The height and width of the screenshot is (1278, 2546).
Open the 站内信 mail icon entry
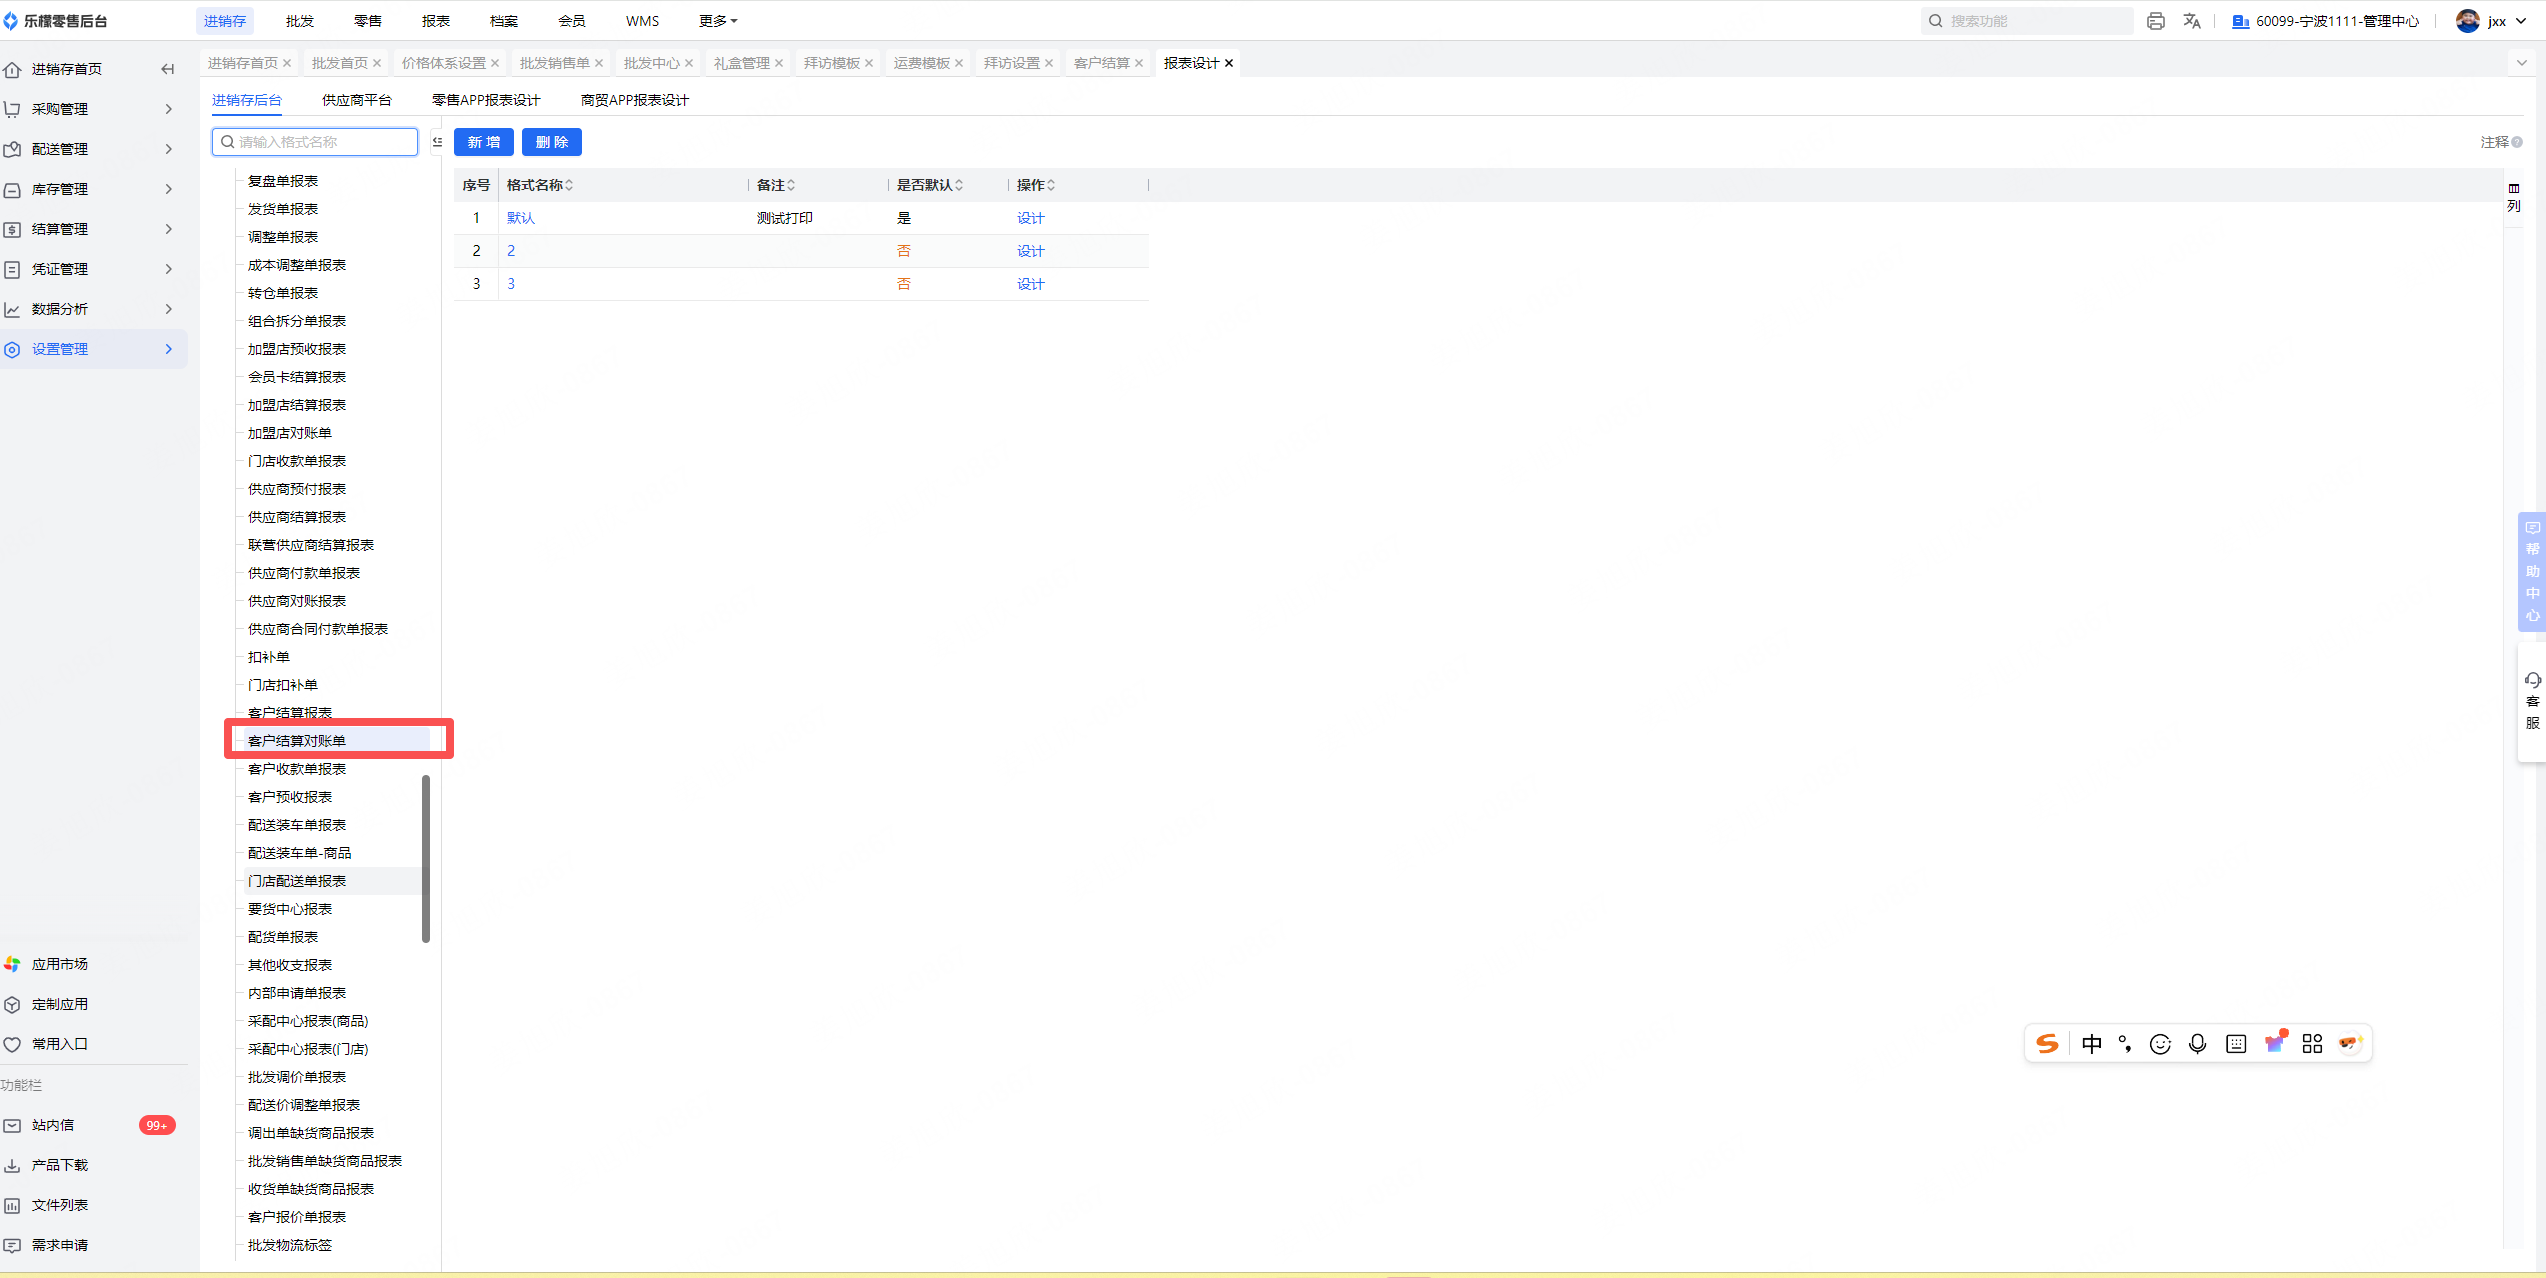tap(13, 1125)
